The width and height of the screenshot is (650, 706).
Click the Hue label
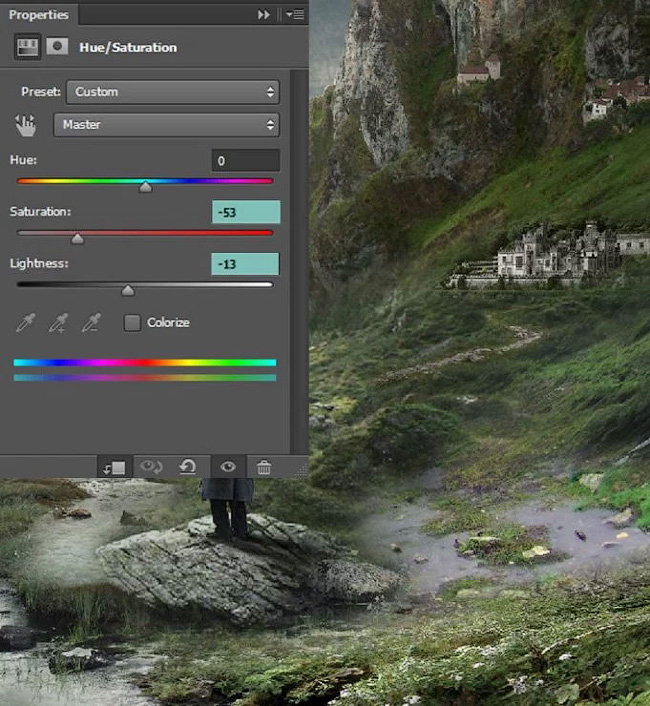23,160
